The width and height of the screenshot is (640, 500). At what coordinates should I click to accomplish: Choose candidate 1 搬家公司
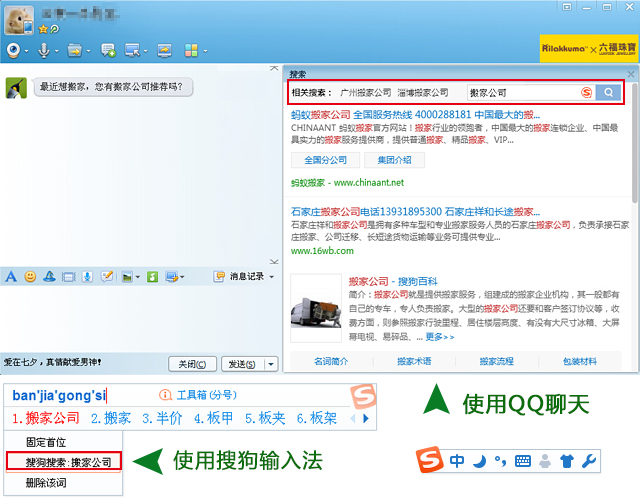pos(45,418)
